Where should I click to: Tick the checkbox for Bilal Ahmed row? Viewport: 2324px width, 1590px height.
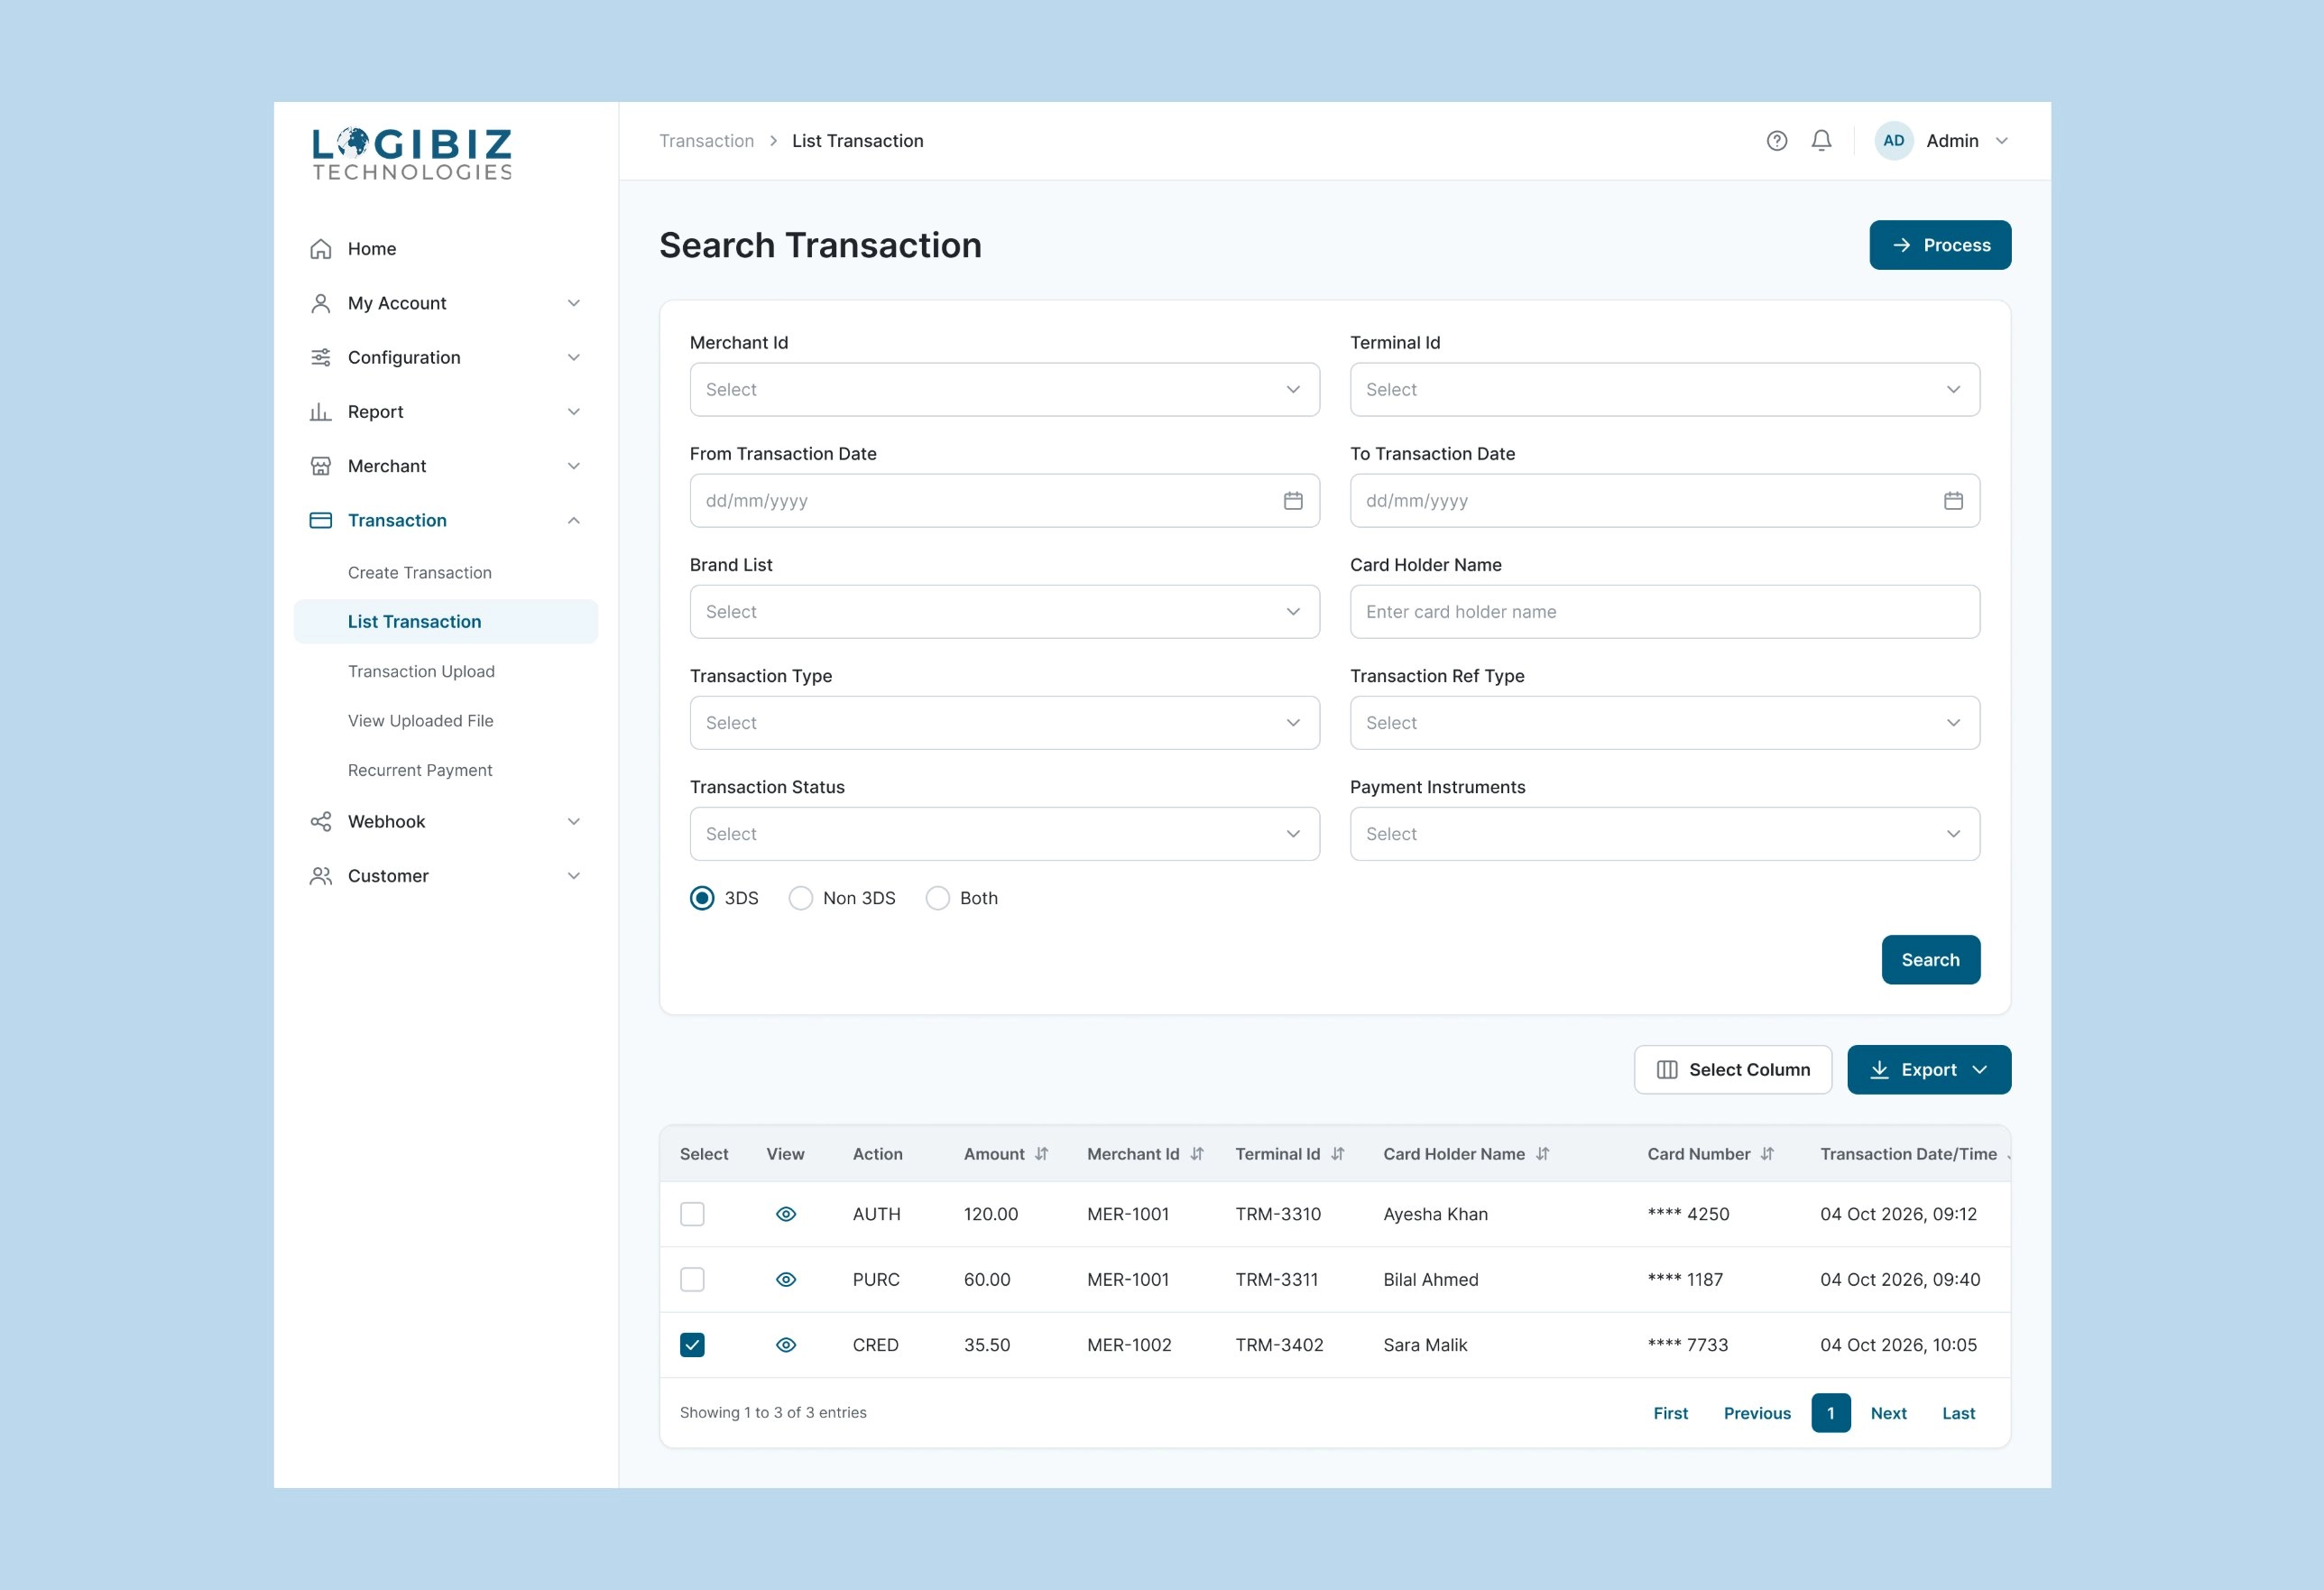(x=692, y=1280)
